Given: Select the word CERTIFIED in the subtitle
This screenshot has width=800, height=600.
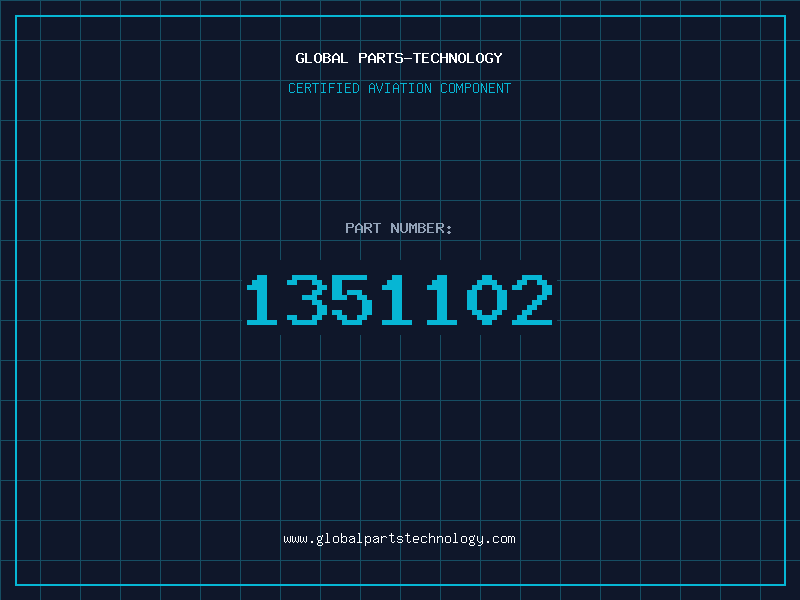Looking at the screenshot, I should pos(324,88).
